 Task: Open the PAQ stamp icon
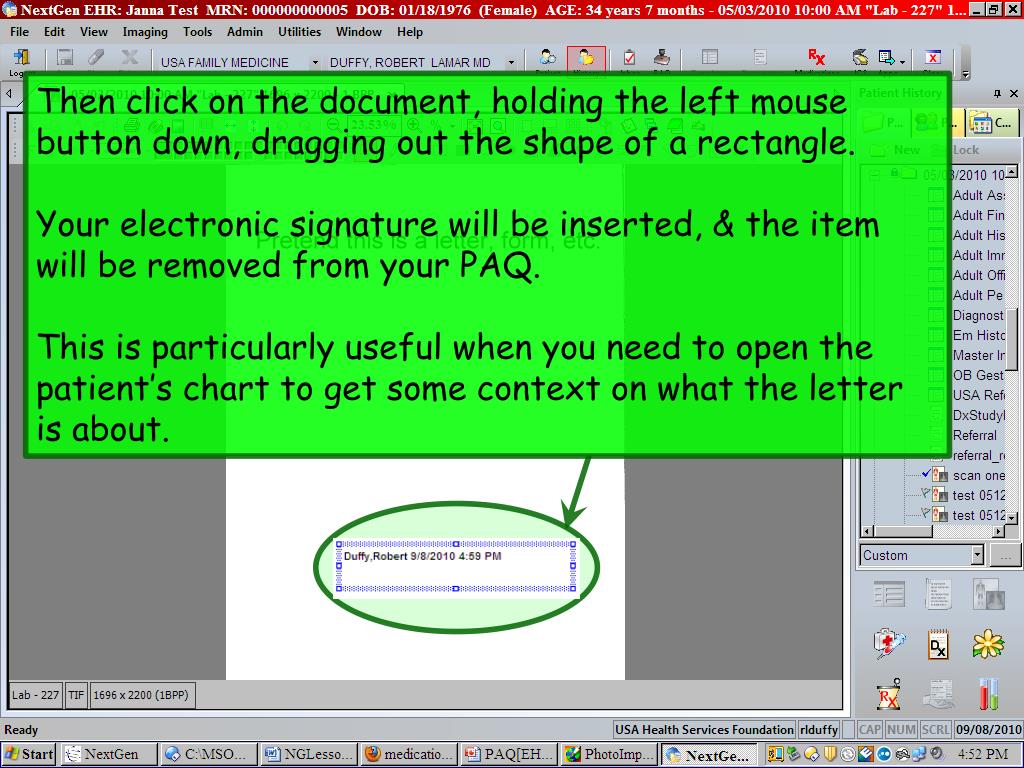pyautogui.click(x=662, y=58)
